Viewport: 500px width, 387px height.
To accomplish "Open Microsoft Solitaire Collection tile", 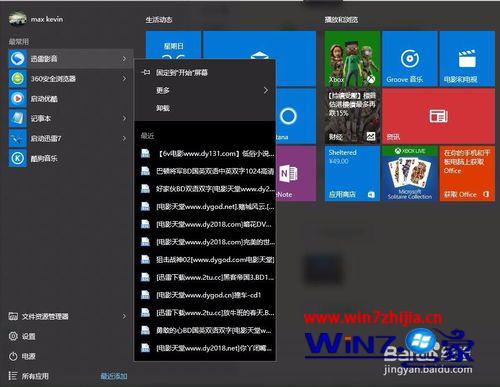I will pos(410,174).
